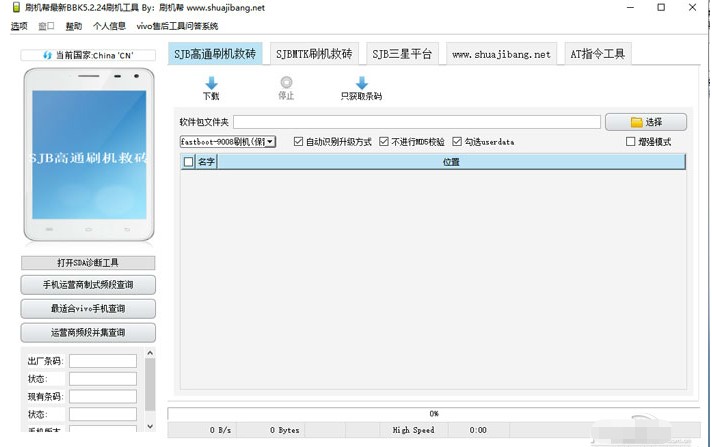Open the 选项 menu
This screenshot has height=447, width=712.
19,26
